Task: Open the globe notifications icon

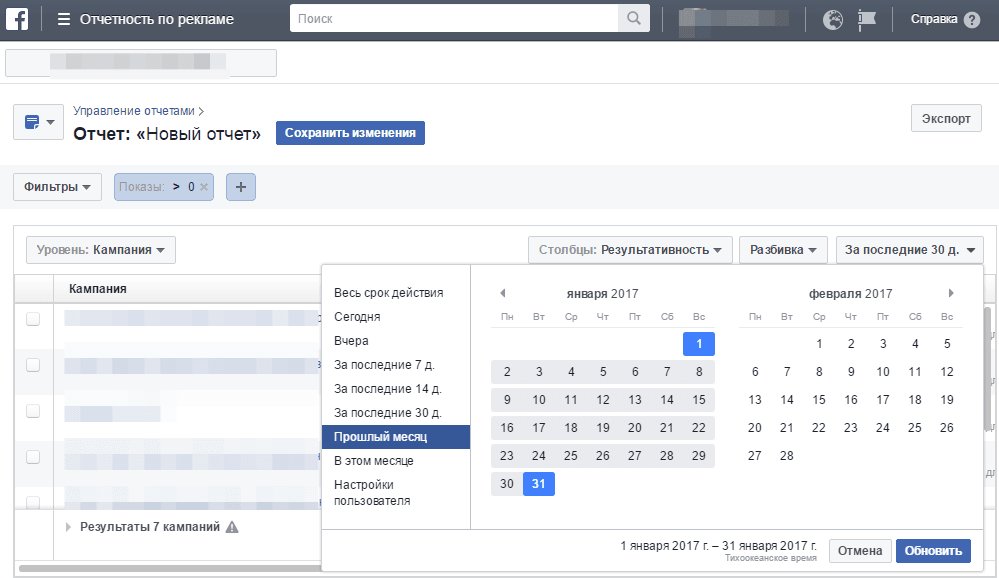Action: pyautogui.click(x=833, y=19)
